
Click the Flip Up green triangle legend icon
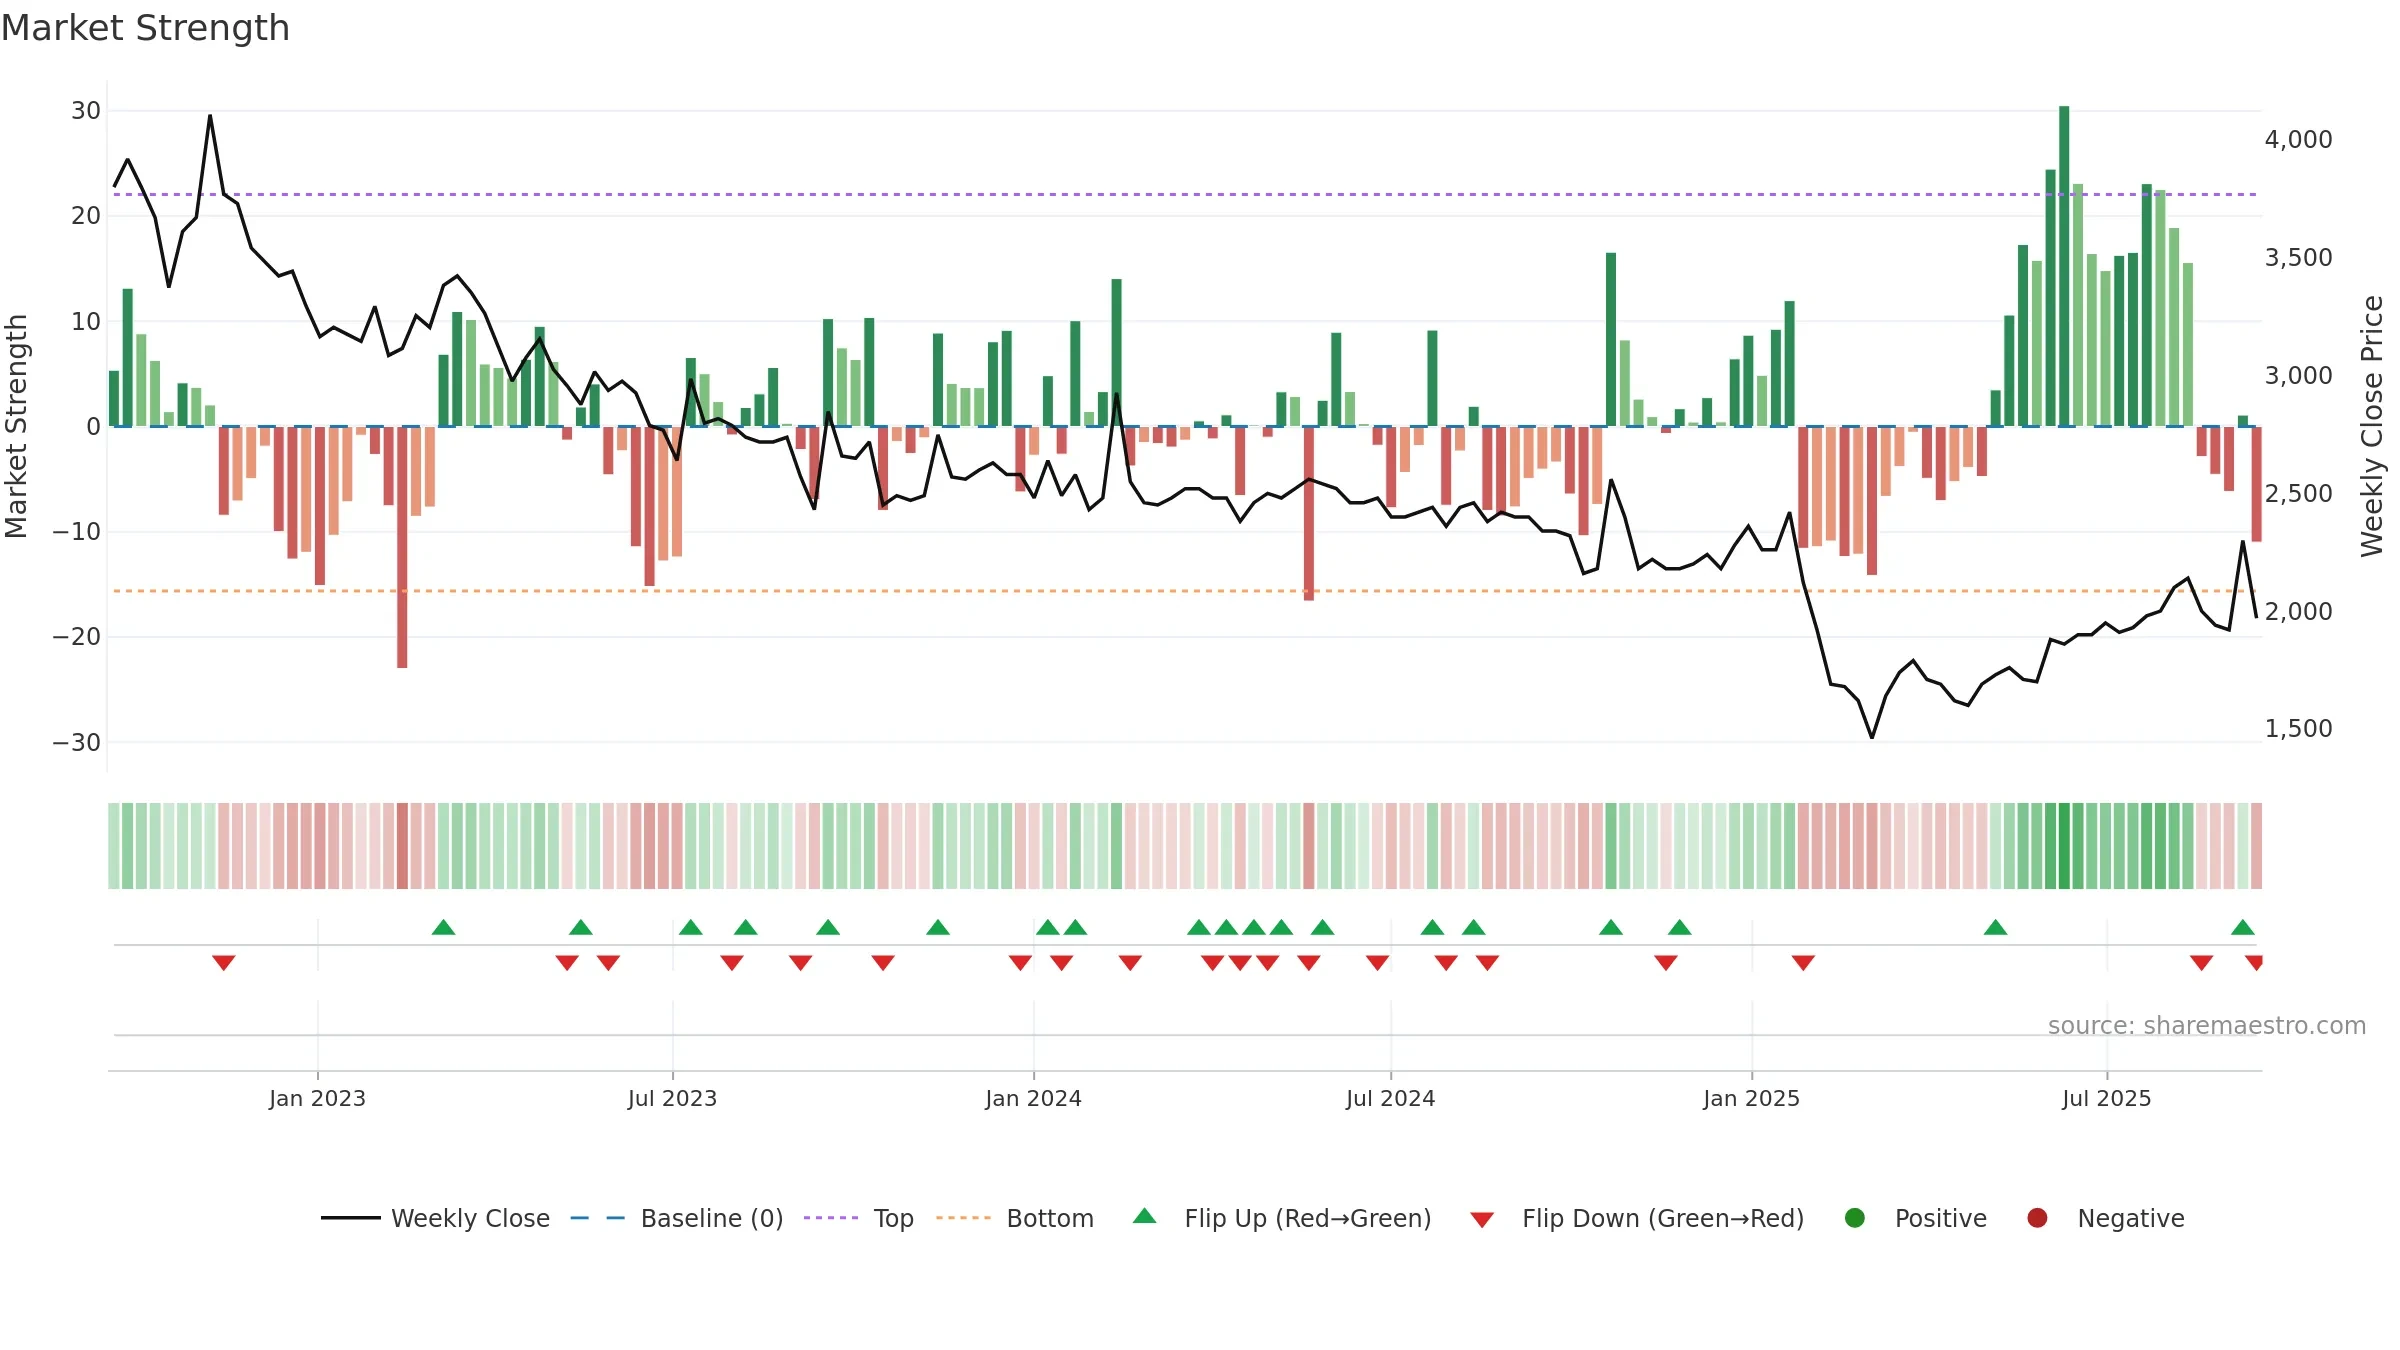1145,1216
